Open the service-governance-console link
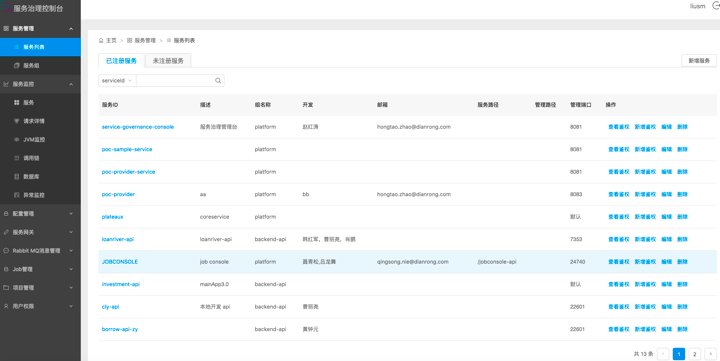Screen dimensions: 720x361 138,127
